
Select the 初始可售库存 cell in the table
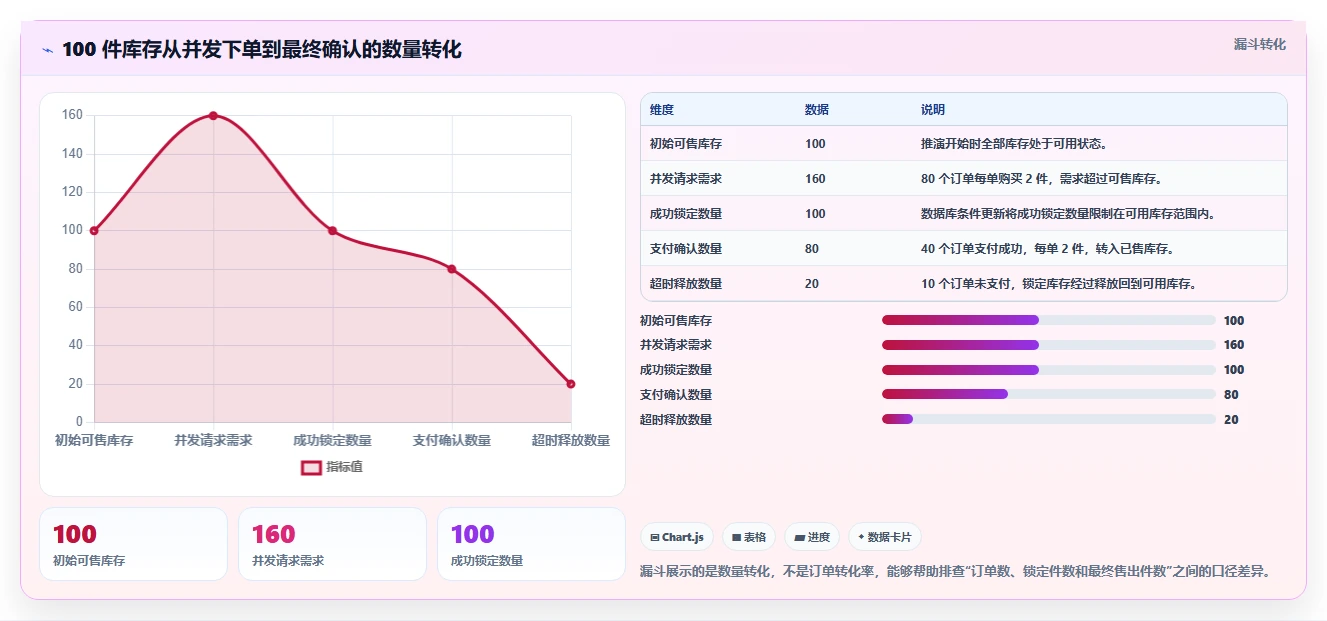[x=686, y=144]
